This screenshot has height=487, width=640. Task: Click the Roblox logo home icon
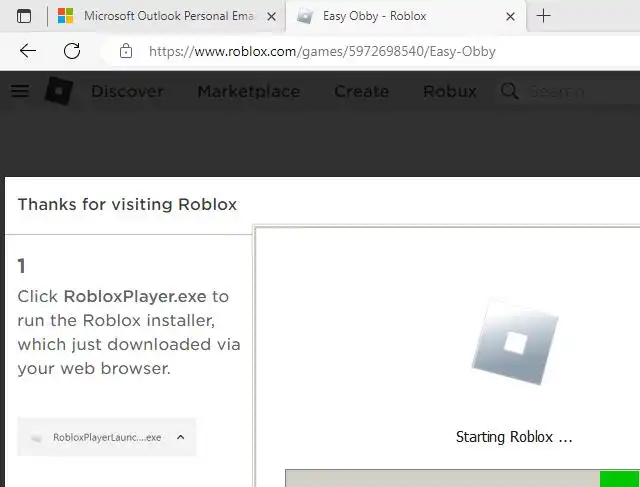(59, 91)
